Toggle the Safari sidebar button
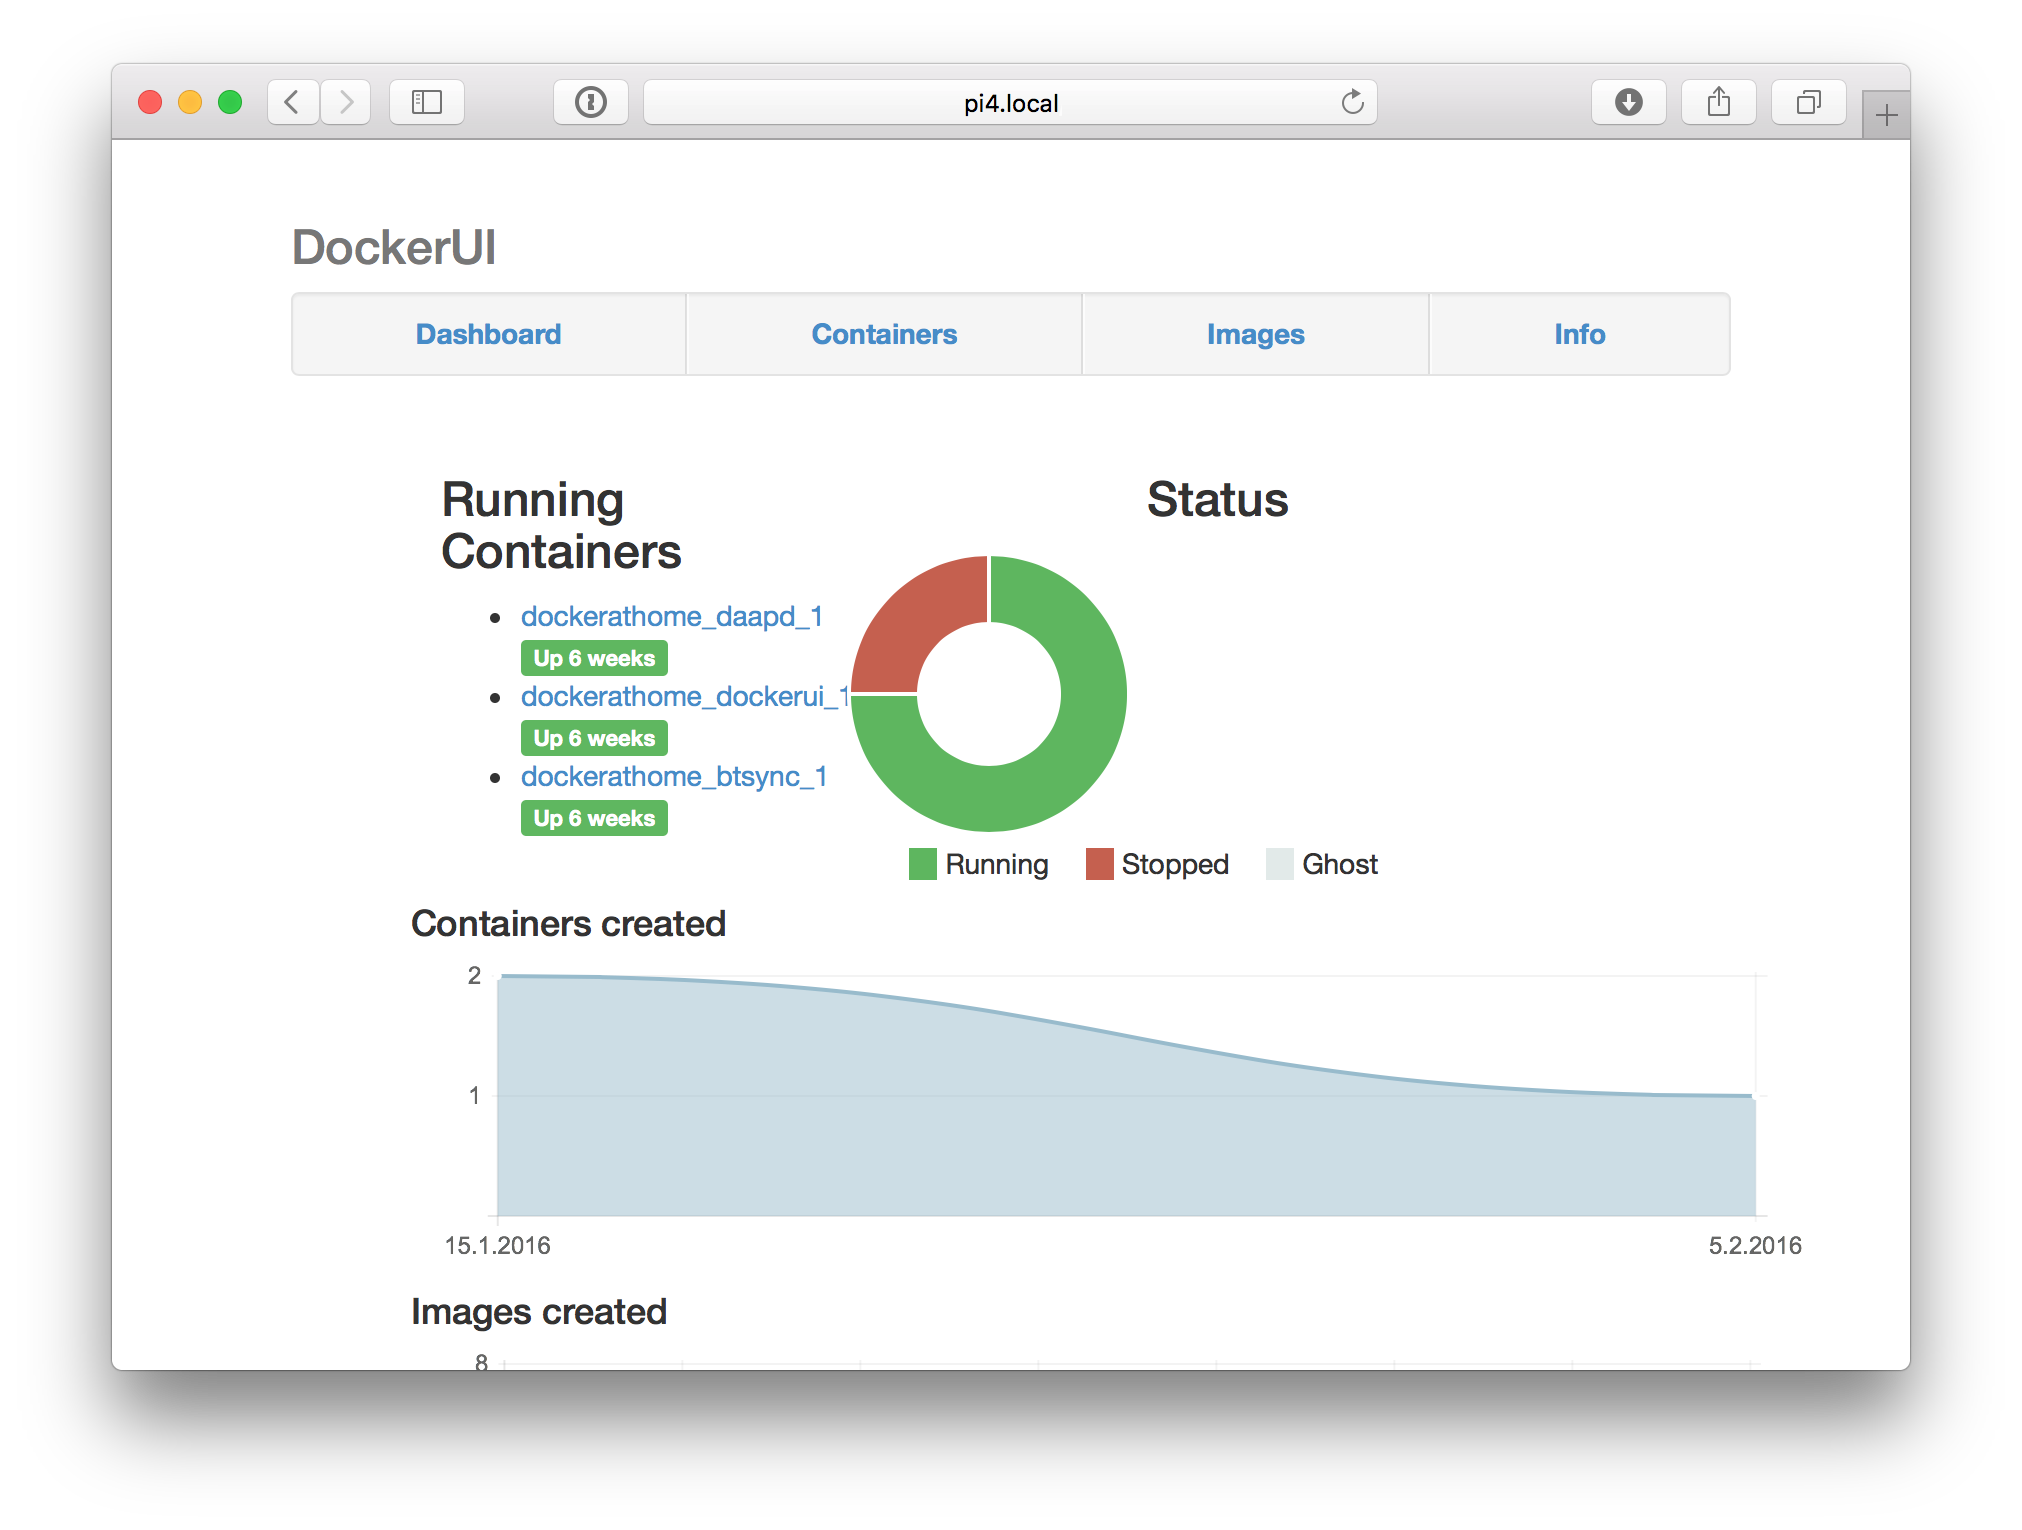The image size is (2022, 1530). coord(427,102)
